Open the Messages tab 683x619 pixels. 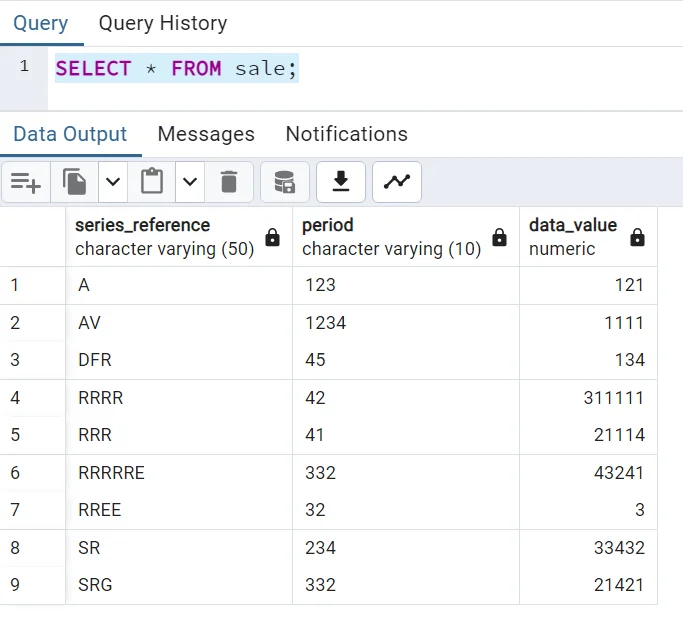pos(206,134)
